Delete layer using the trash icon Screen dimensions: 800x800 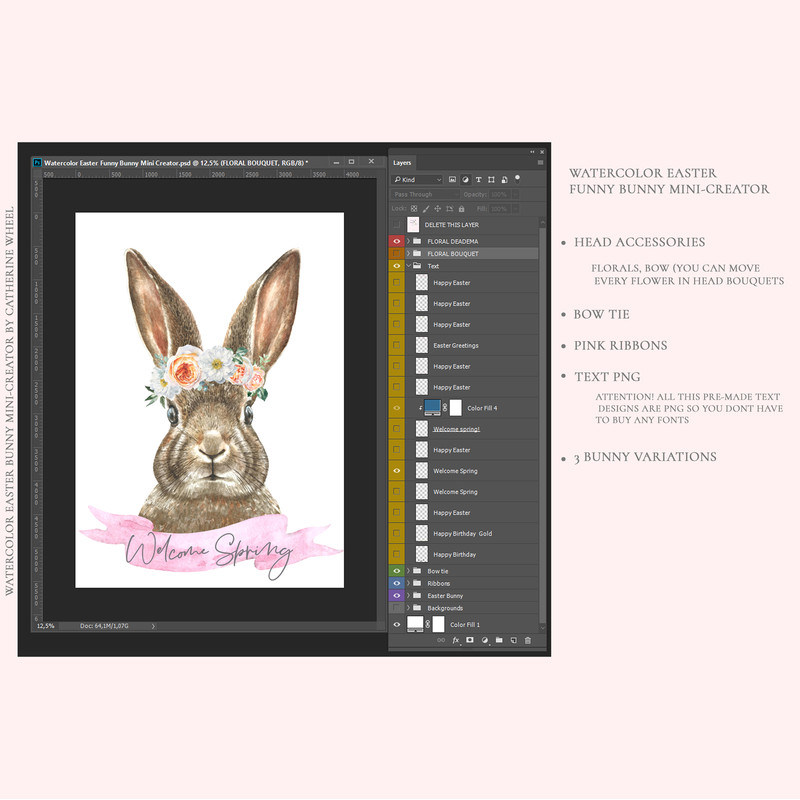(x=528, y=640)
